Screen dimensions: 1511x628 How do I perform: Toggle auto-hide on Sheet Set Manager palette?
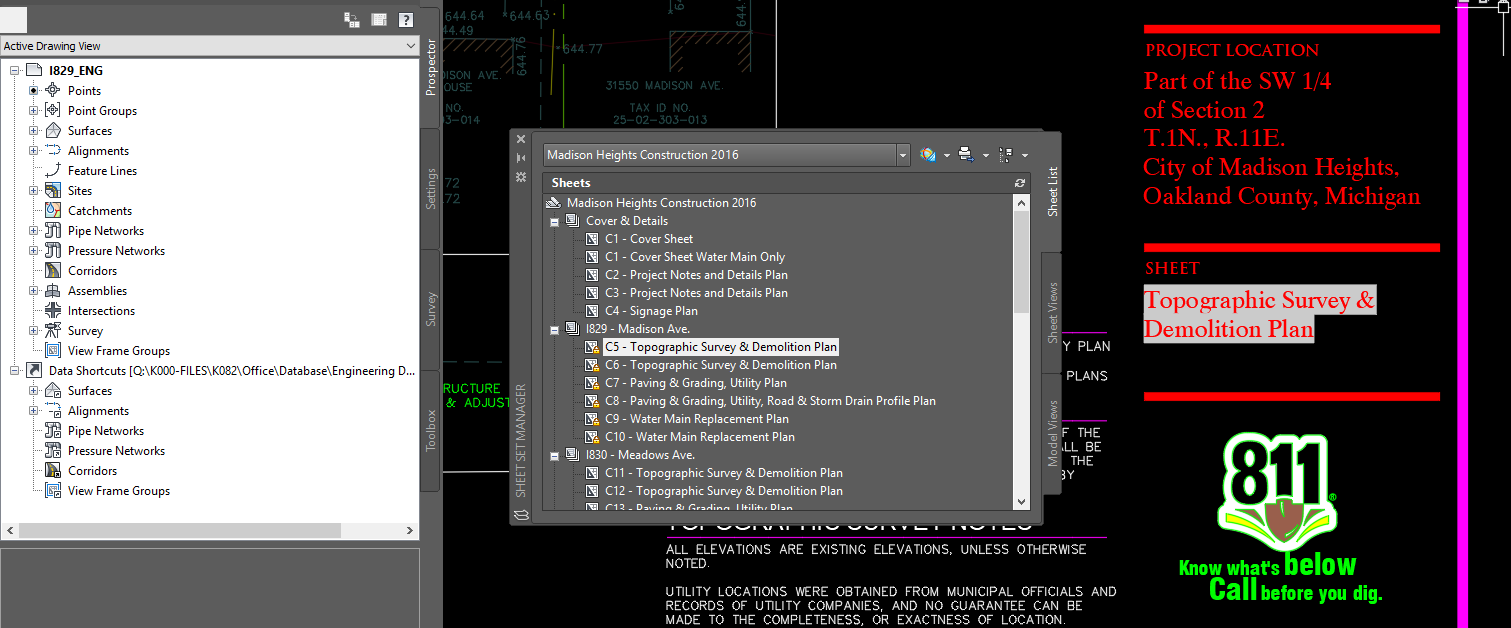[521, 158]
